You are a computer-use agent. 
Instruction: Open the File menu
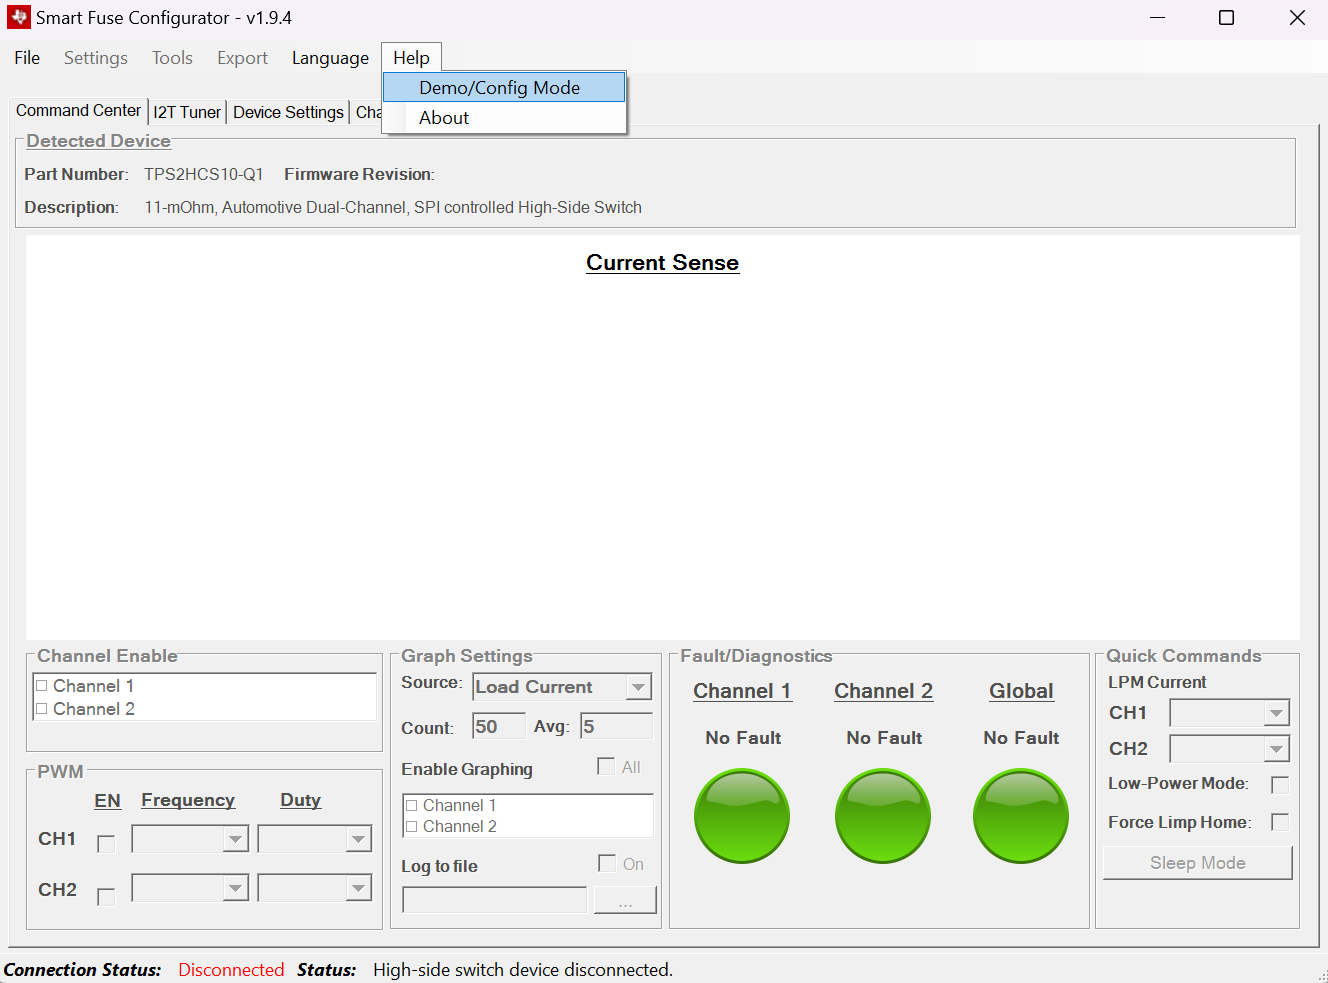(x=27, y=58)
